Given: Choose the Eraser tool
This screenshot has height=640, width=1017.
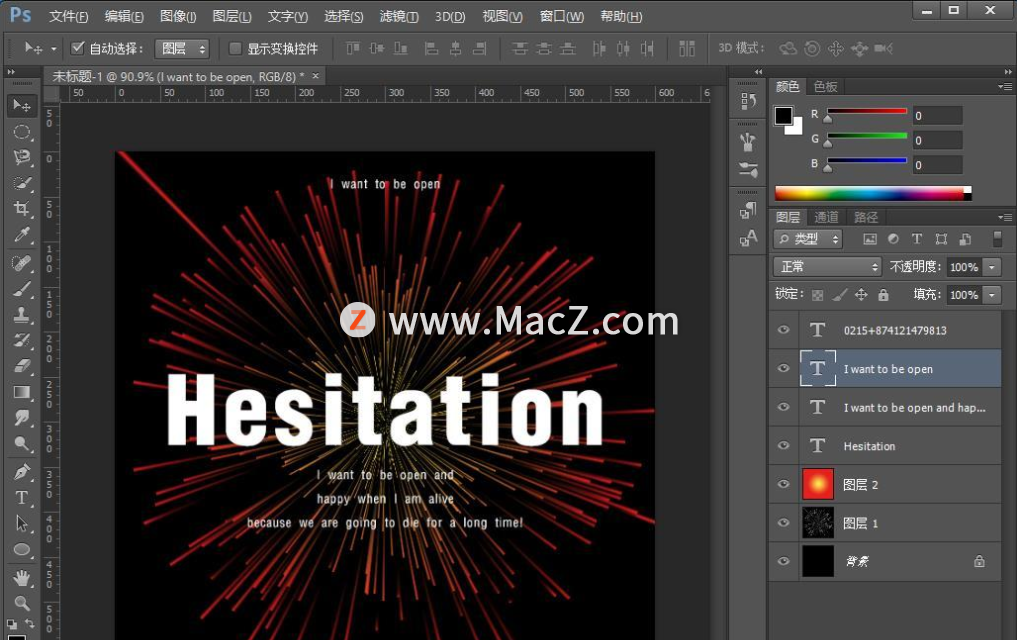Looking at the screenshot, I should coord(21,366).
